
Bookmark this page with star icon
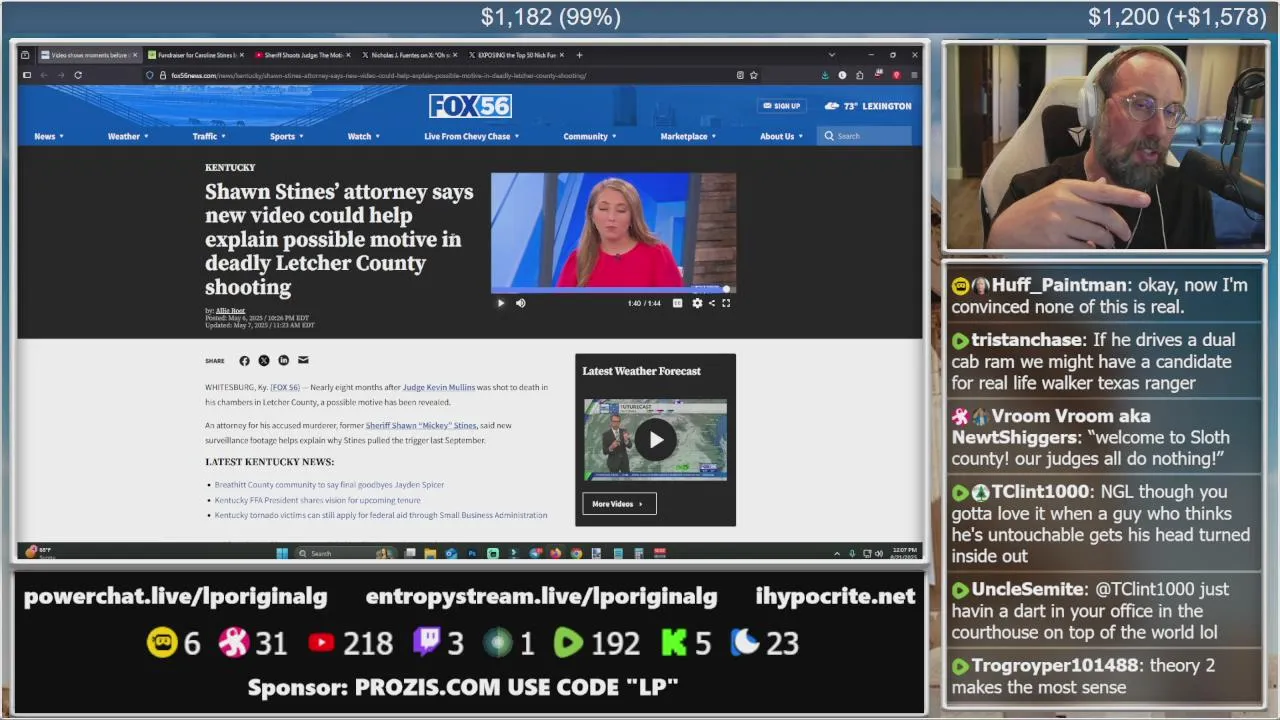(x=753, y=75)
